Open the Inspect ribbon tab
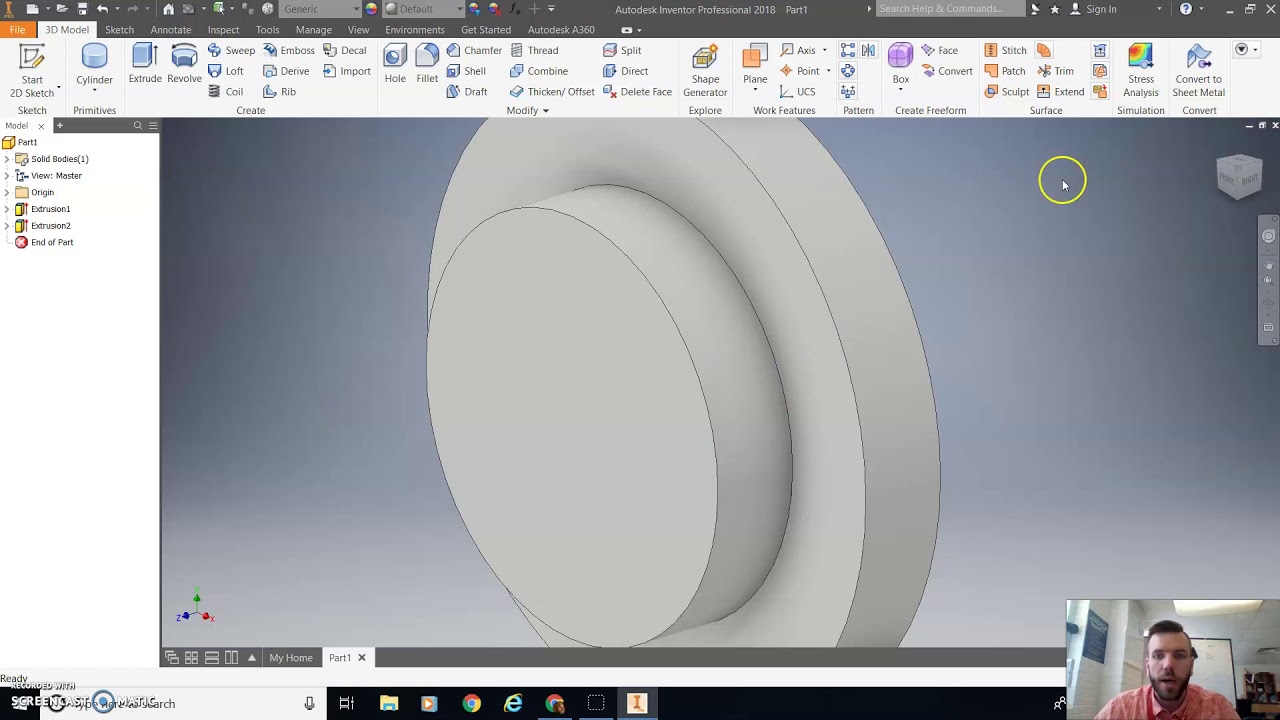This screenshot has width=1280, height=720. (x=223, y=30)
